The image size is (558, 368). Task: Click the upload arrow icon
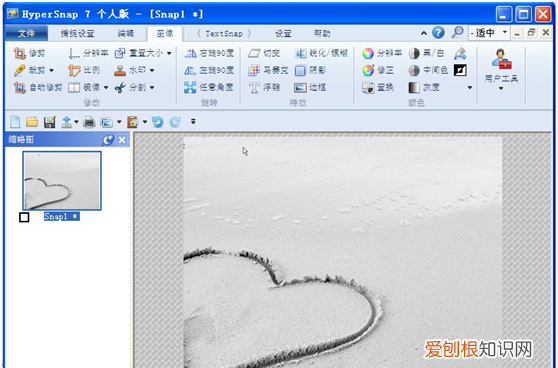click(x=67, y=122)
